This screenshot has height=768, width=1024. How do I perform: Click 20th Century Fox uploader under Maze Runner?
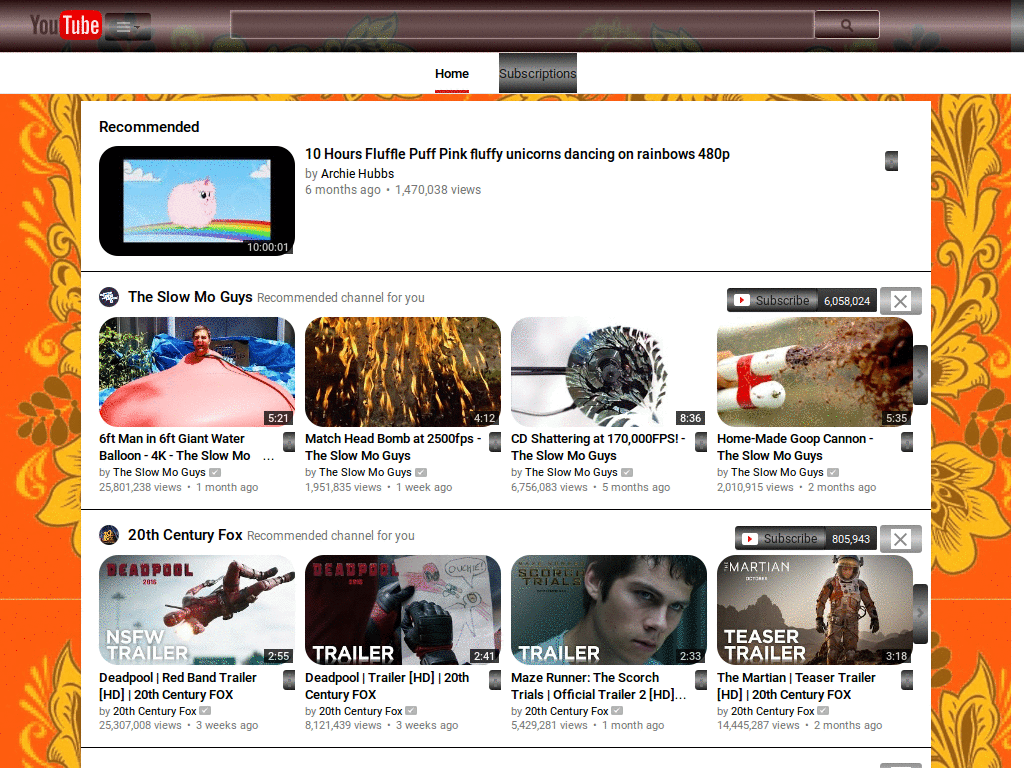[x=566, y=711]
